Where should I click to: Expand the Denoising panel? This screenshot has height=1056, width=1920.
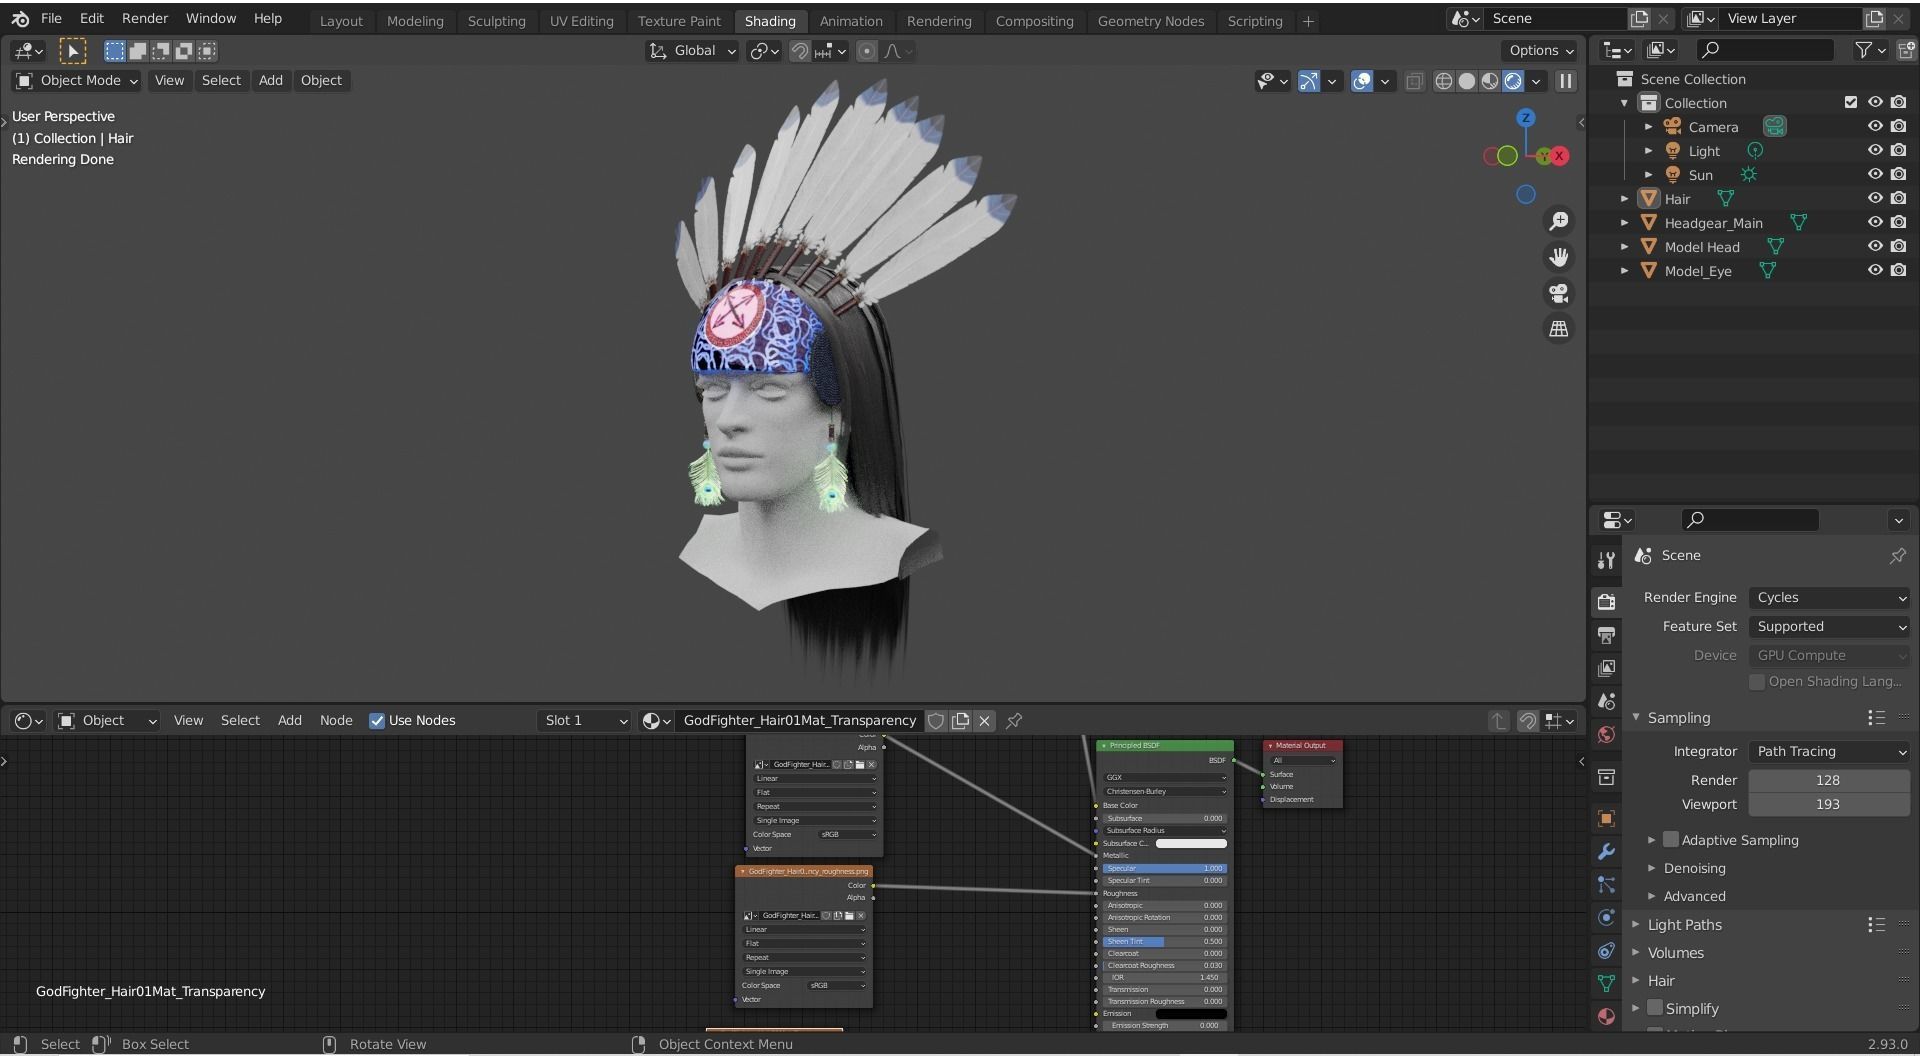pos(1694,869)
